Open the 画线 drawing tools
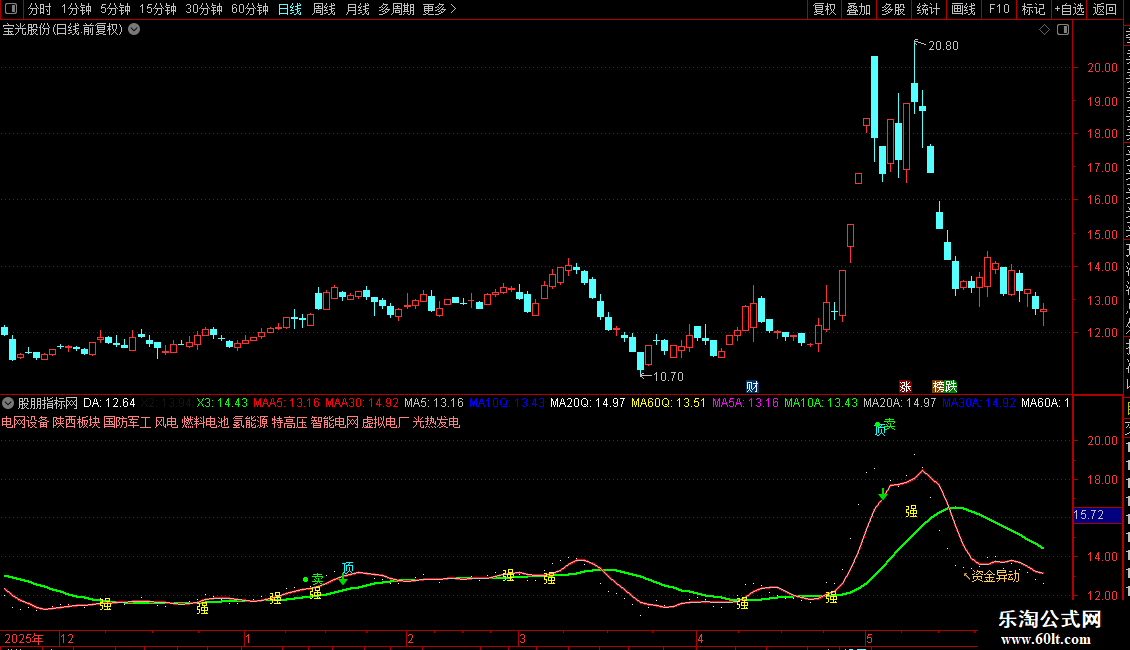This screenshot has height=650, width=1130. pyautogui.click(x=963, y=9)
